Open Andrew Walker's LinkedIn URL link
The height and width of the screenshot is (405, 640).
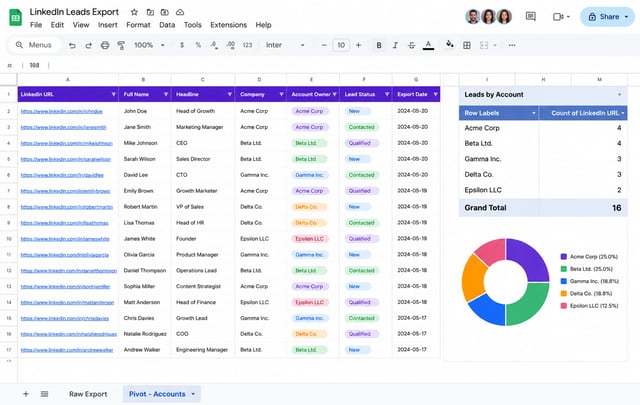pos(67,350)
